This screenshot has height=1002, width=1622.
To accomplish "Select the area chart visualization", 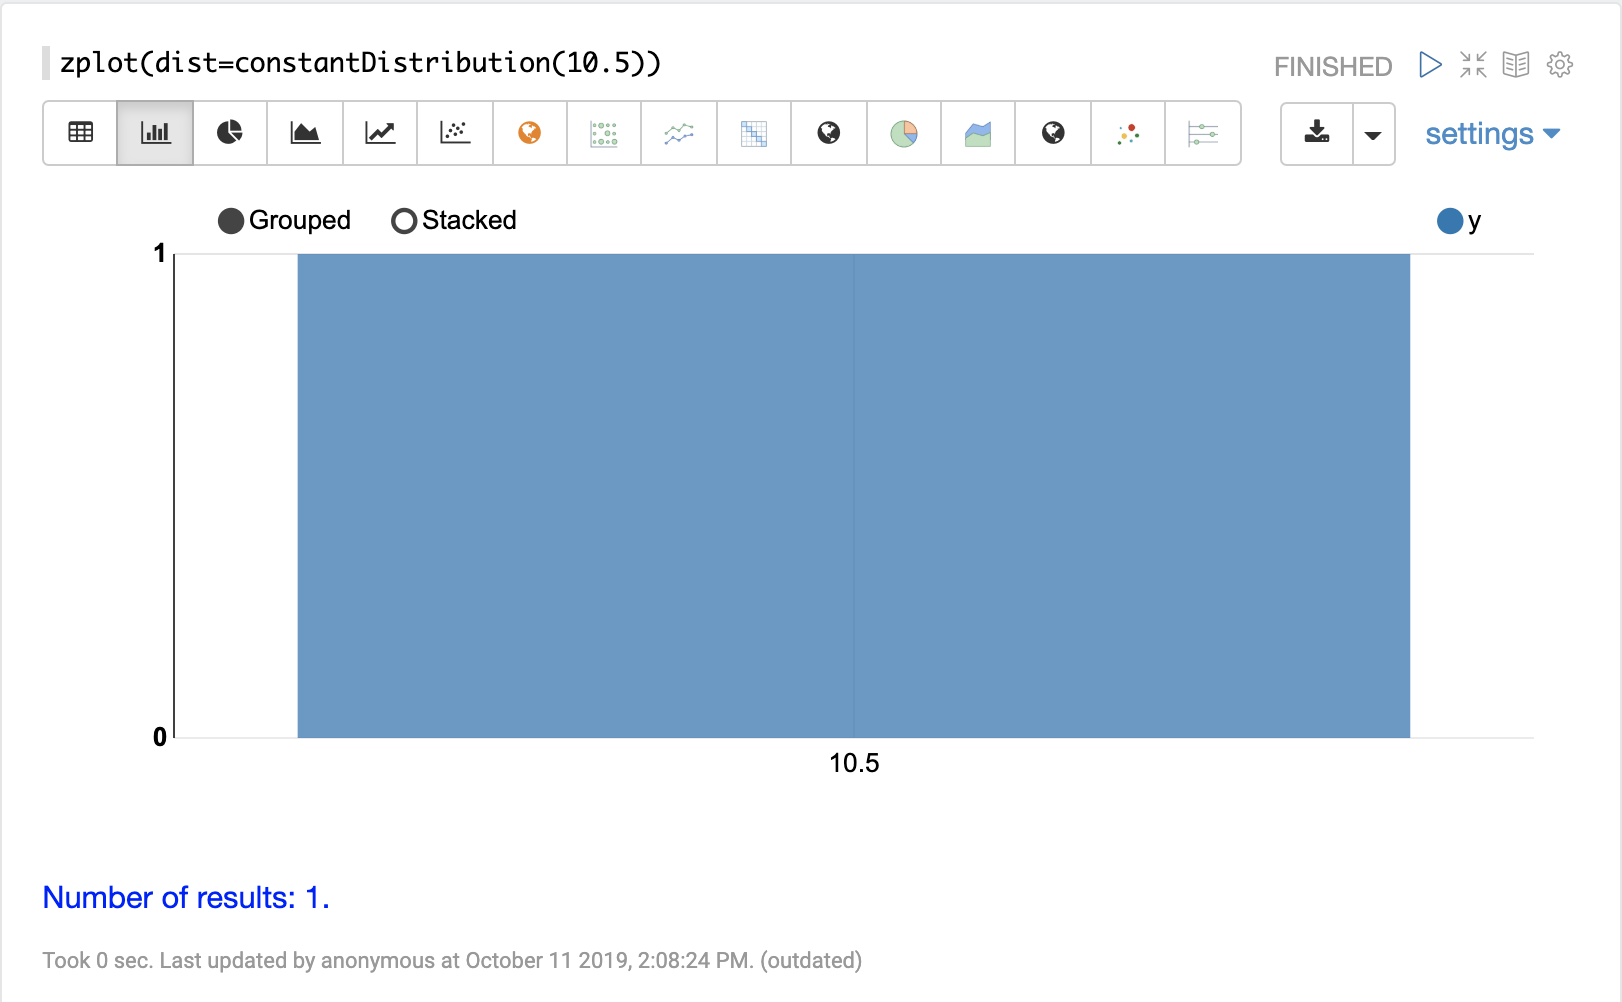I will coord(305,133).
